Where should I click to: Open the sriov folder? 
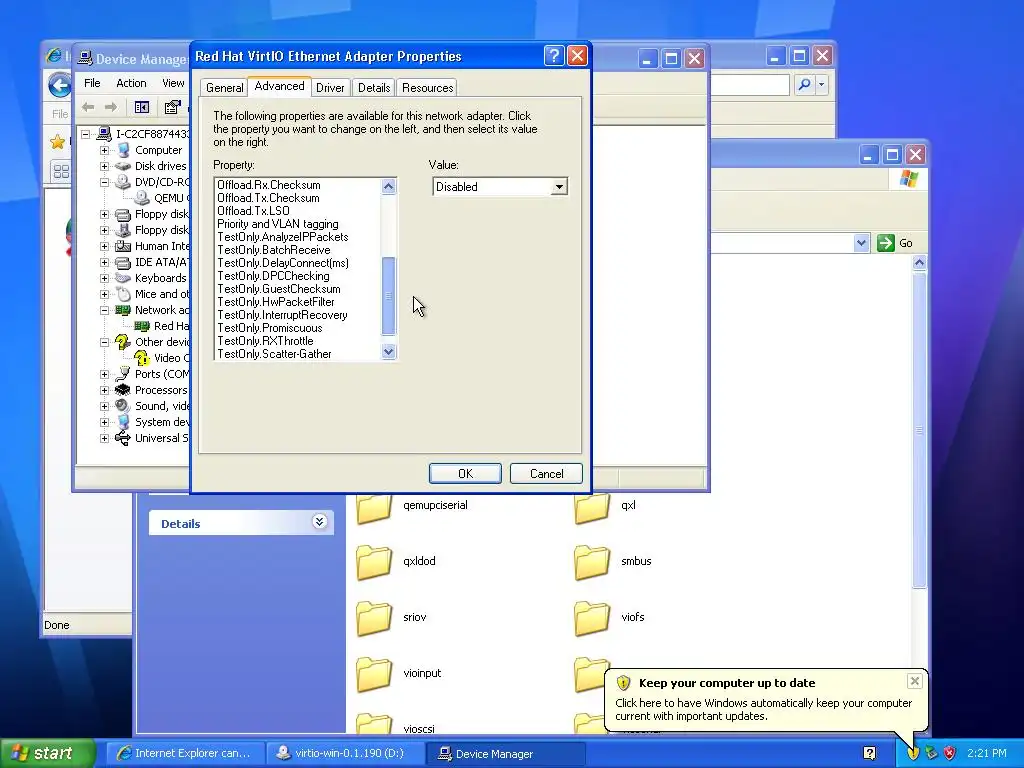click(x=374, y=618)
